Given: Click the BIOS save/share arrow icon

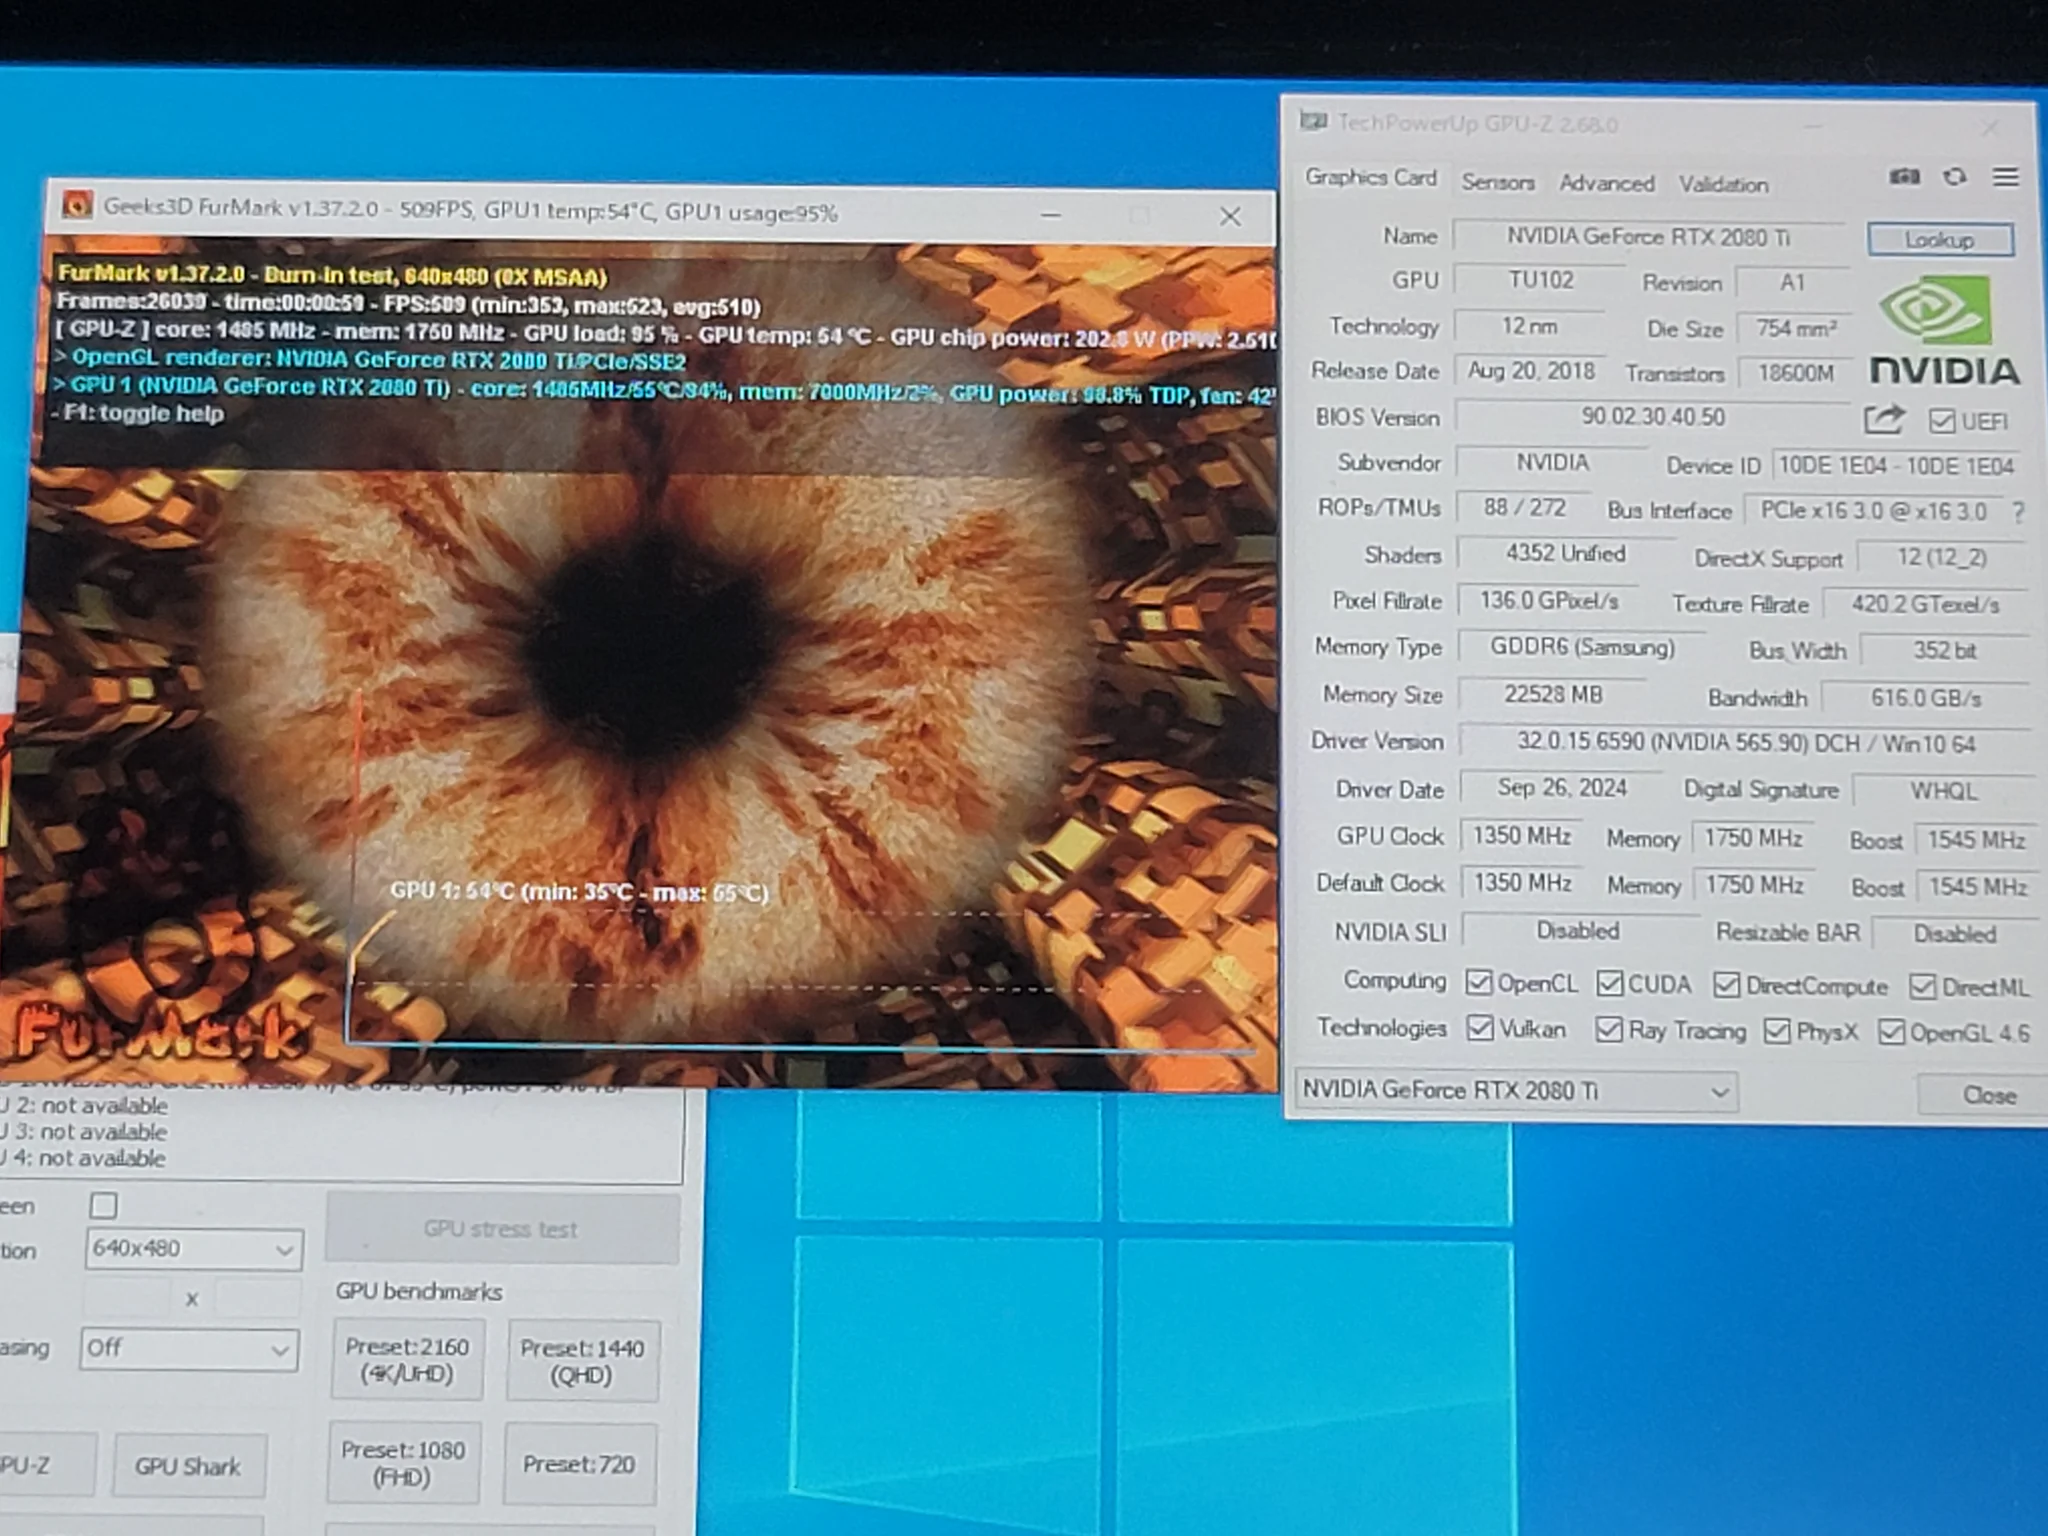Looking at the screenshot, I should click(1884, 419).
